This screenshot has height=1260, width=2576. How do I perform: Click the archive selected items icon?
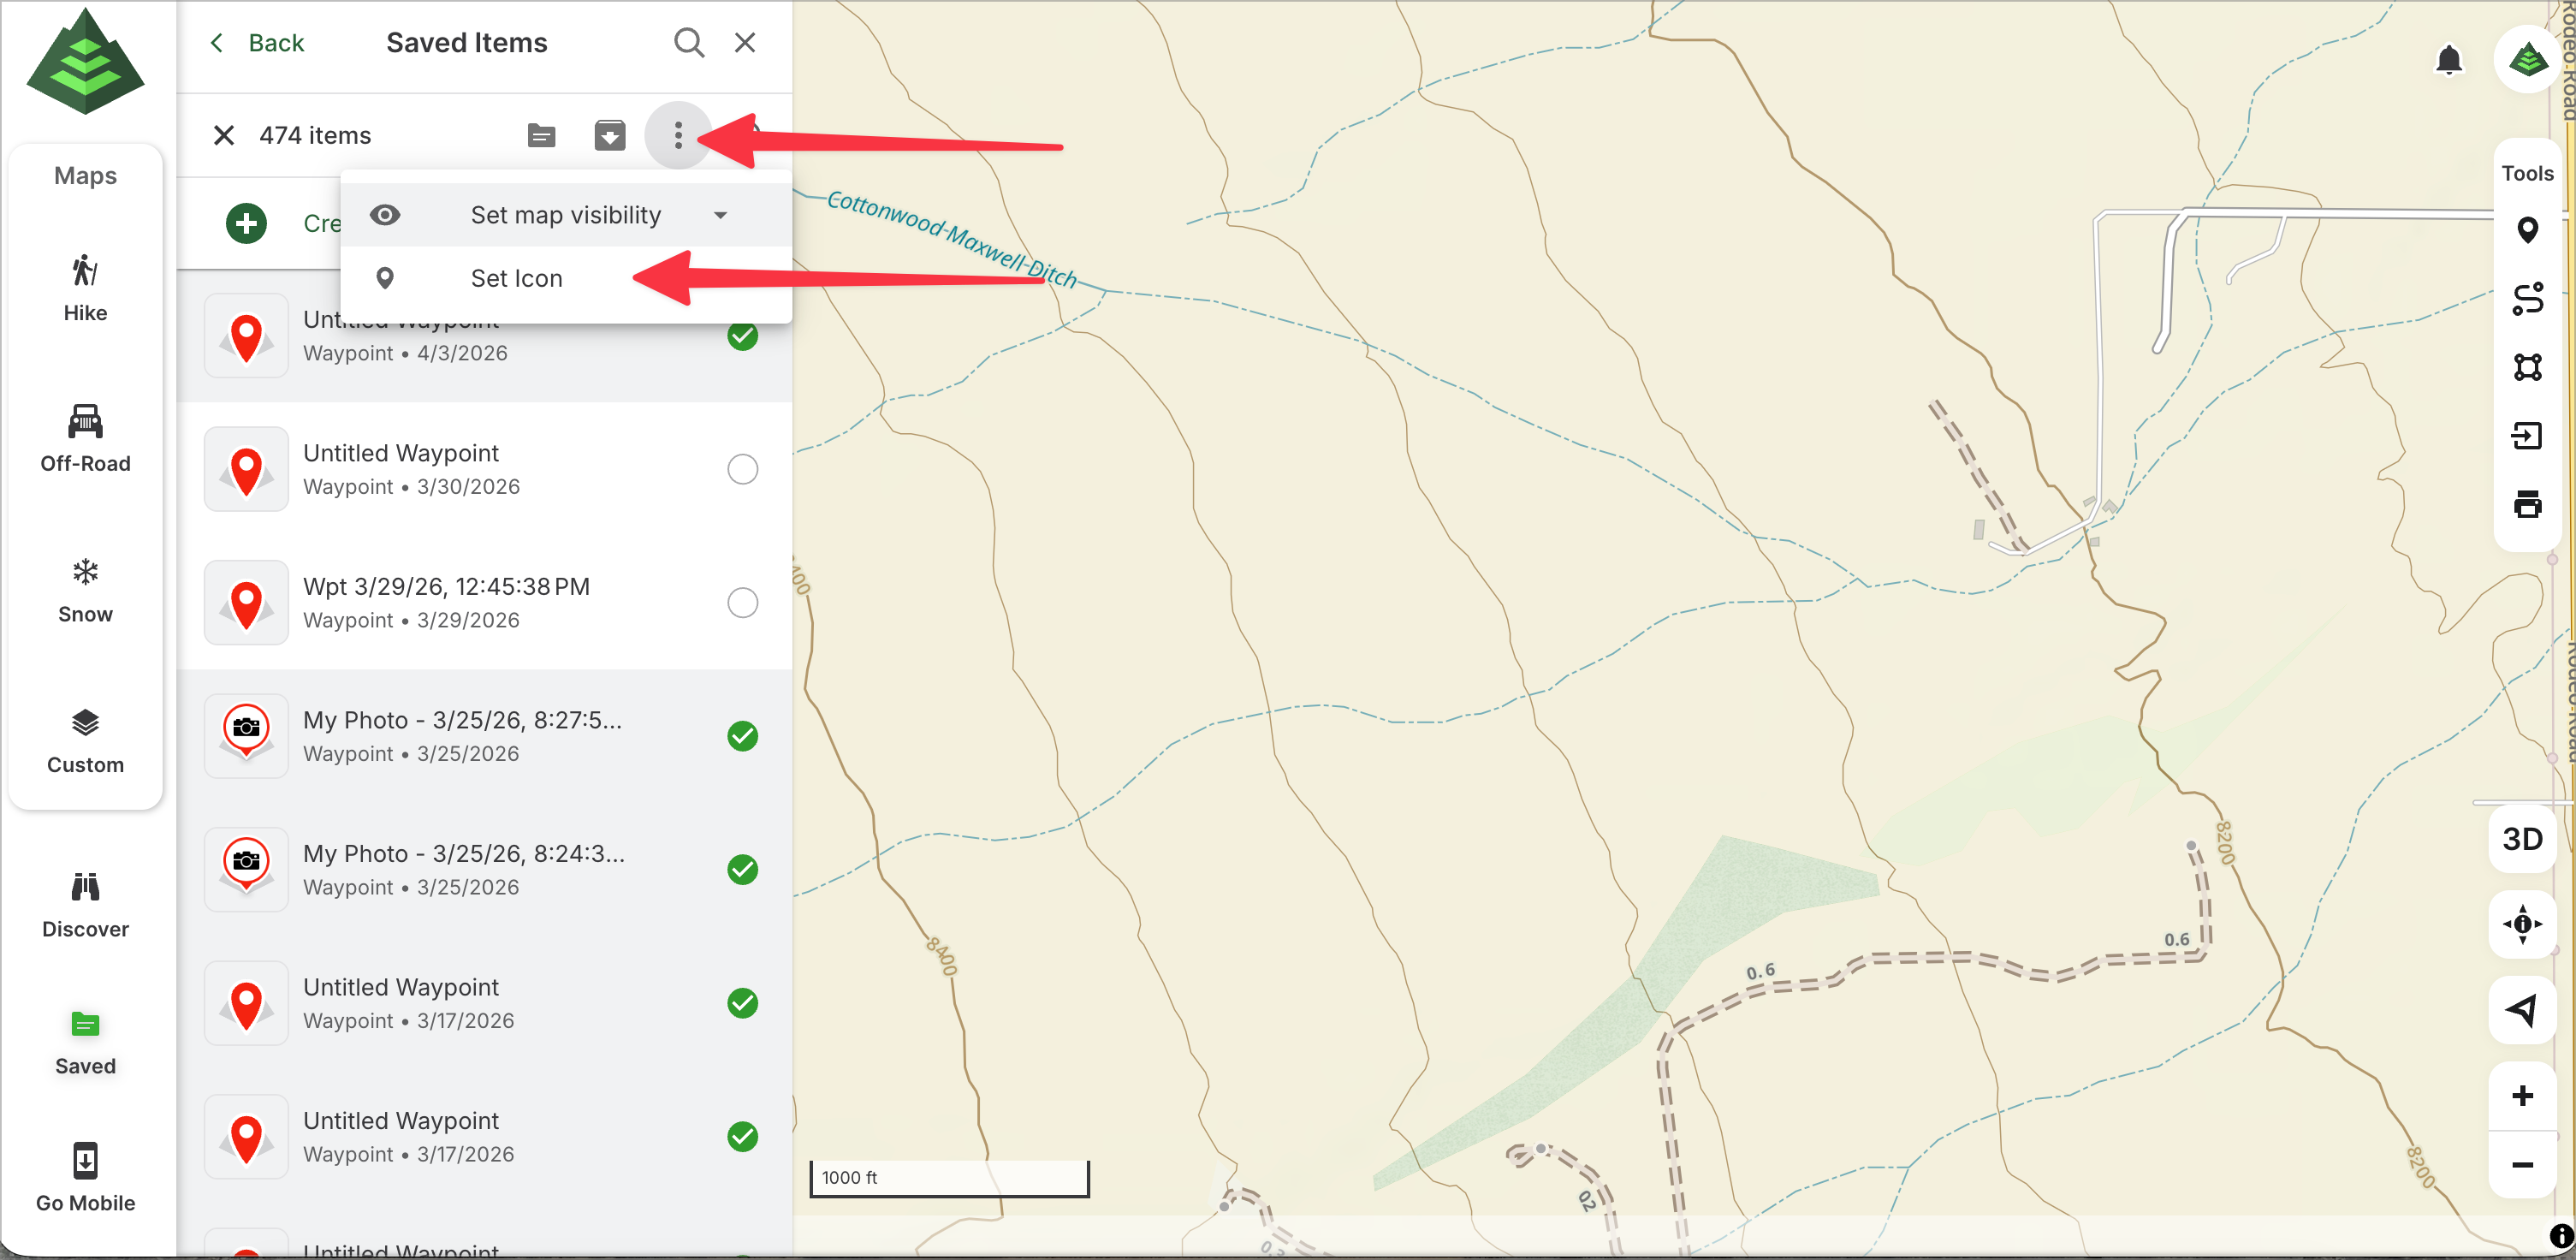click(x=609, y=135)
